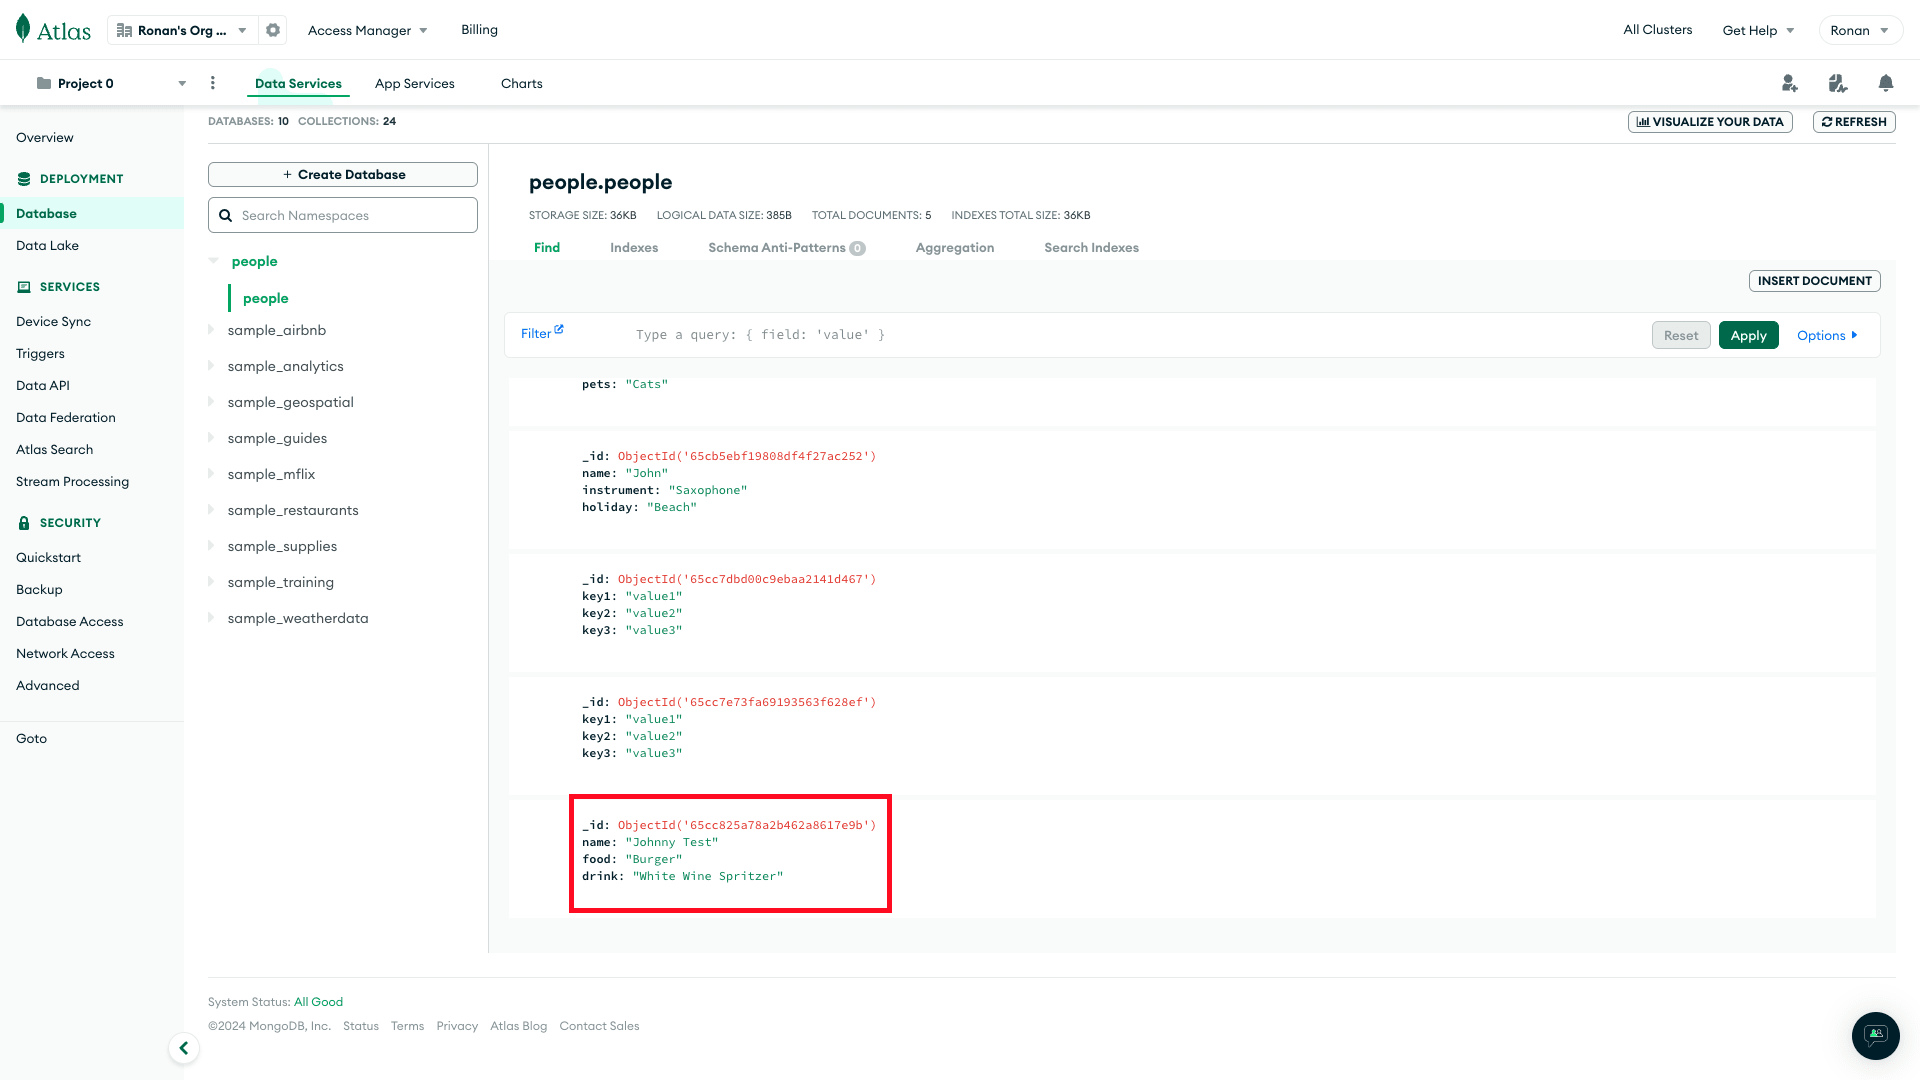Open organization settings gear icon
Viewport: 1920px width, 1080px height.
[x=273, y=30]
